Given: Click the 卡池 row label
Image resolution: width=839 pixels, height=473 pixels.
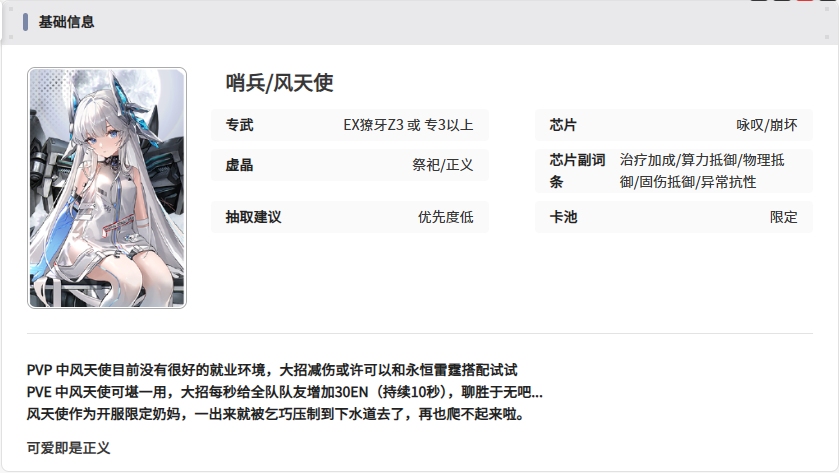Looking at the screenshot, I should pyautogui.click(x=563, y=217).
